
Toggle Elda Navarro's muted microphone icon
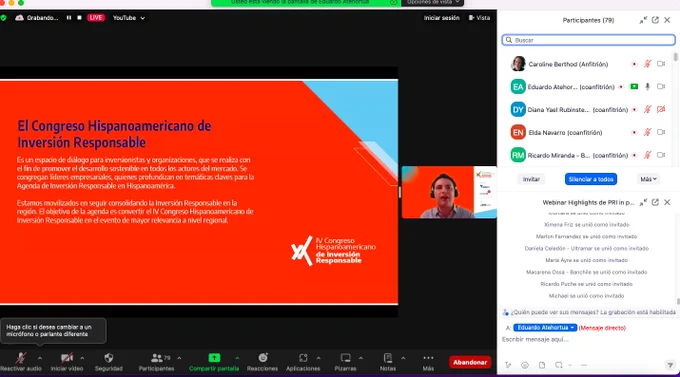(x=647, y=132)
